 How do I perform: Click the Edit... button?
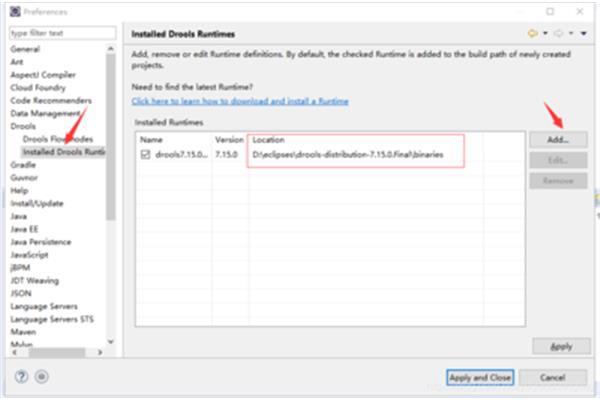(x=558, y=160)
